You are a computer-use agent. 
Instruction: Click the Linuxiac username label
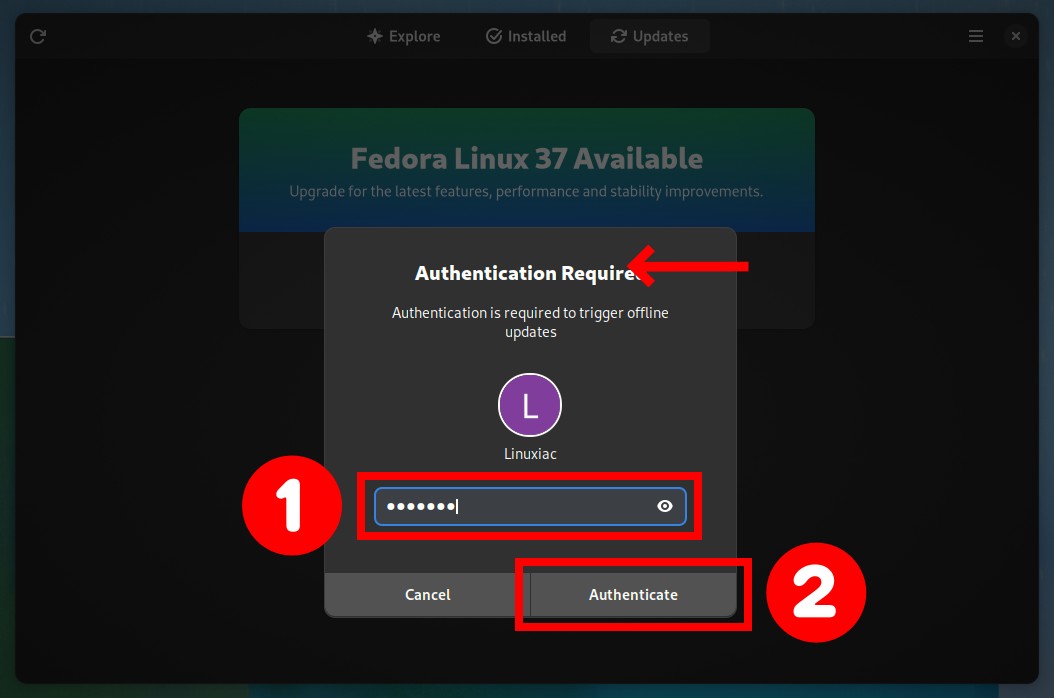530,454
